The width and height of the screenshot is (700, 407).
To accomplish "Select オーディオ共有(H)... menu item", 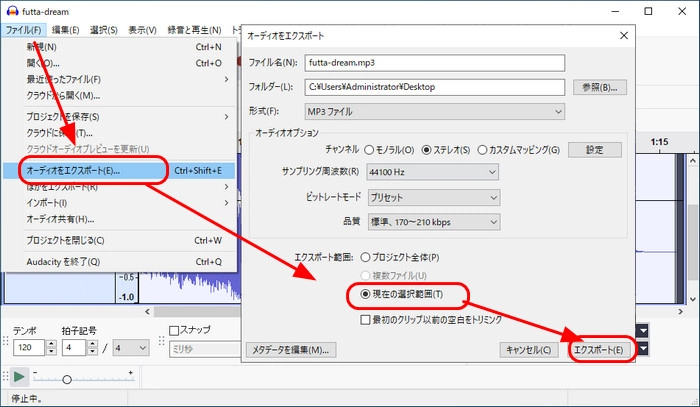I will pyautogui.click(x=119, y=219).
